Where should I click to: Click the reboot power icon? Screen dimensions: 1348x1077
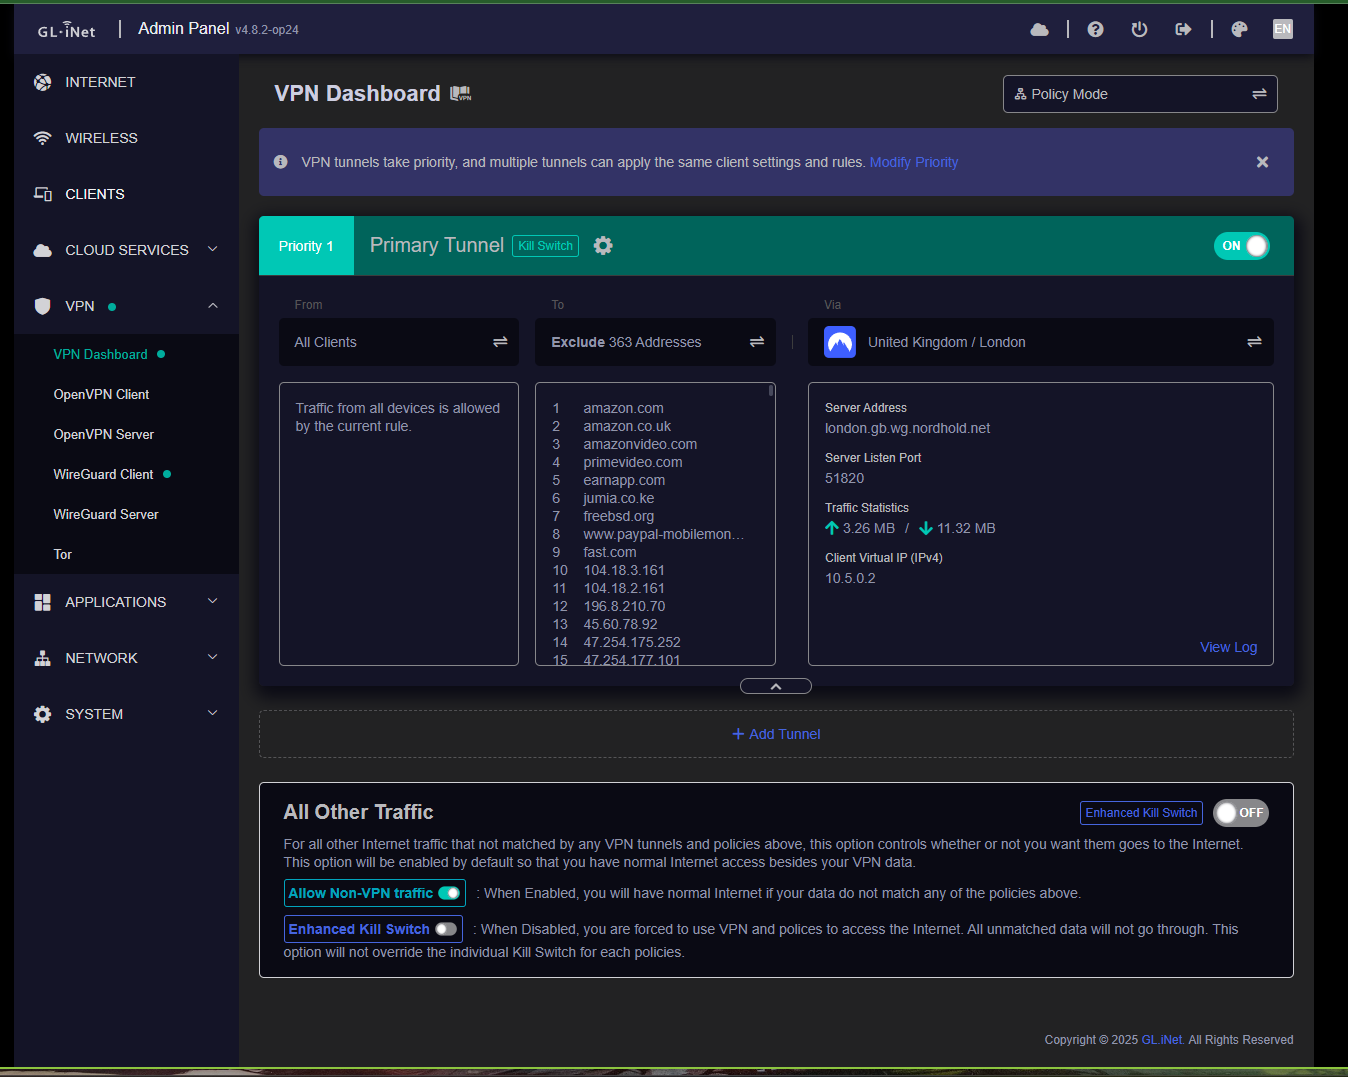pos(1139,29)
